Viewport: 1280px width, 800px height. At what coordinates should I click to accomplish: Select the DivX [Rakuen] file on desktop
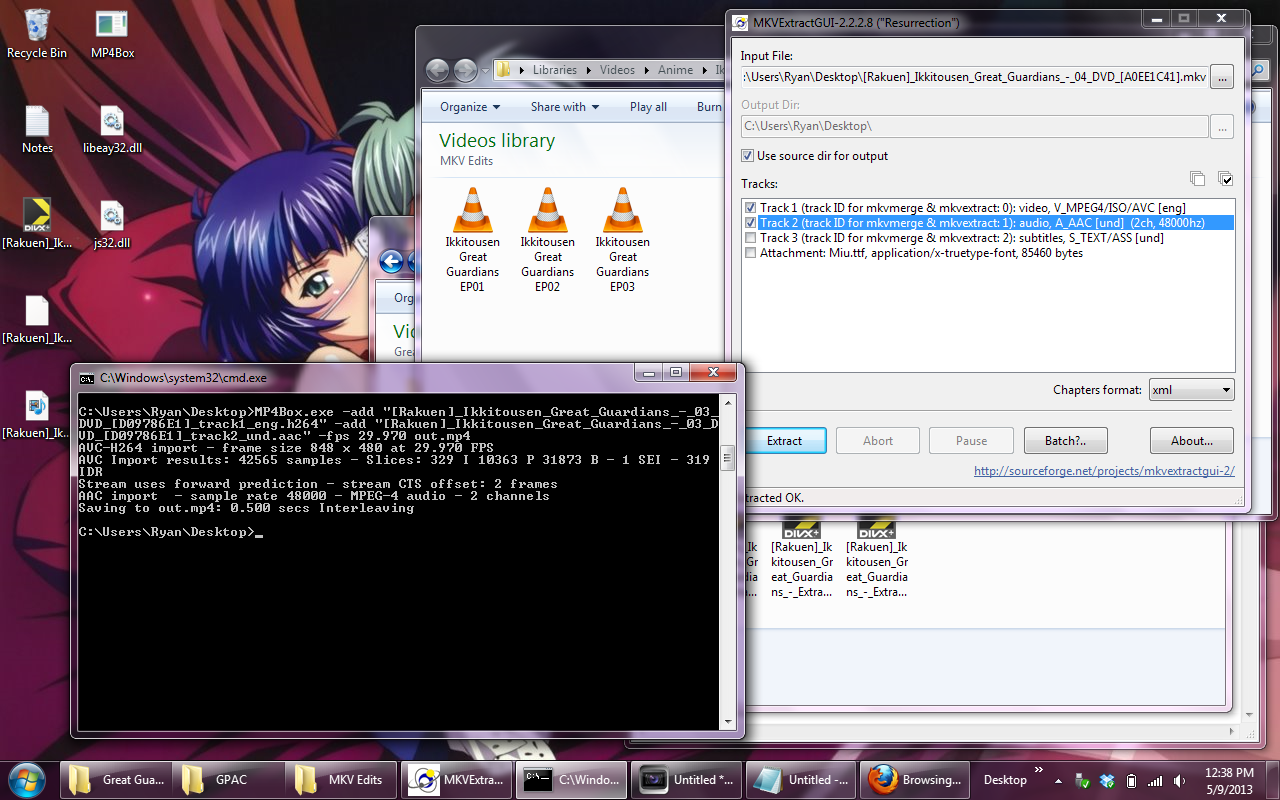(37, 224)
